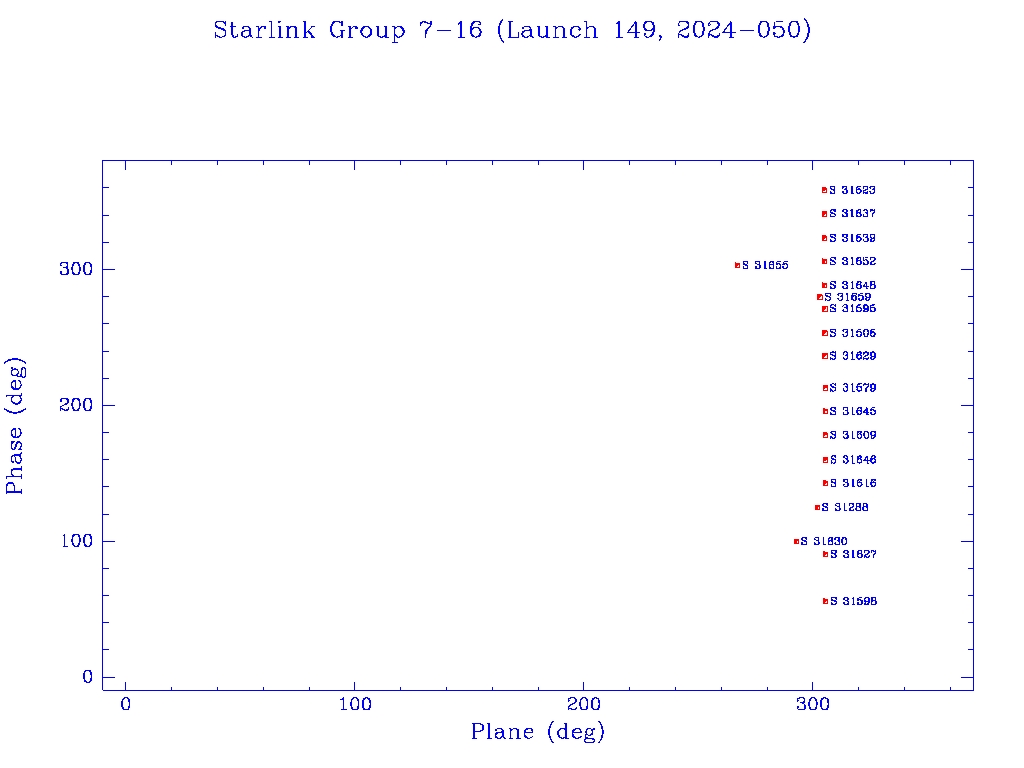This screenshot has height=768, width=1024.
Task: Click the 'Plane (deg)' x-axis title
Action: click(x=537, y=731)
